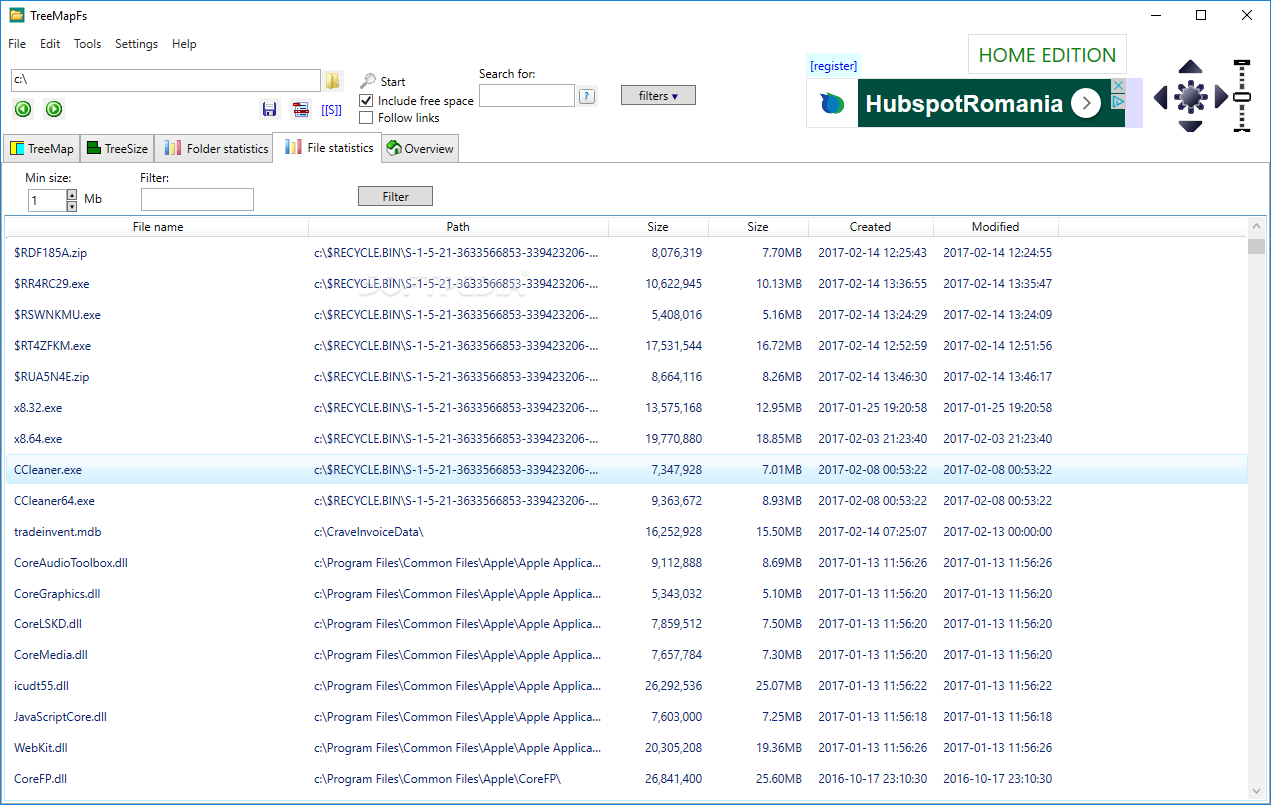The image size is (1271, 805).
Task: Select the CoreFP.dll row
Action: [626, 779]
